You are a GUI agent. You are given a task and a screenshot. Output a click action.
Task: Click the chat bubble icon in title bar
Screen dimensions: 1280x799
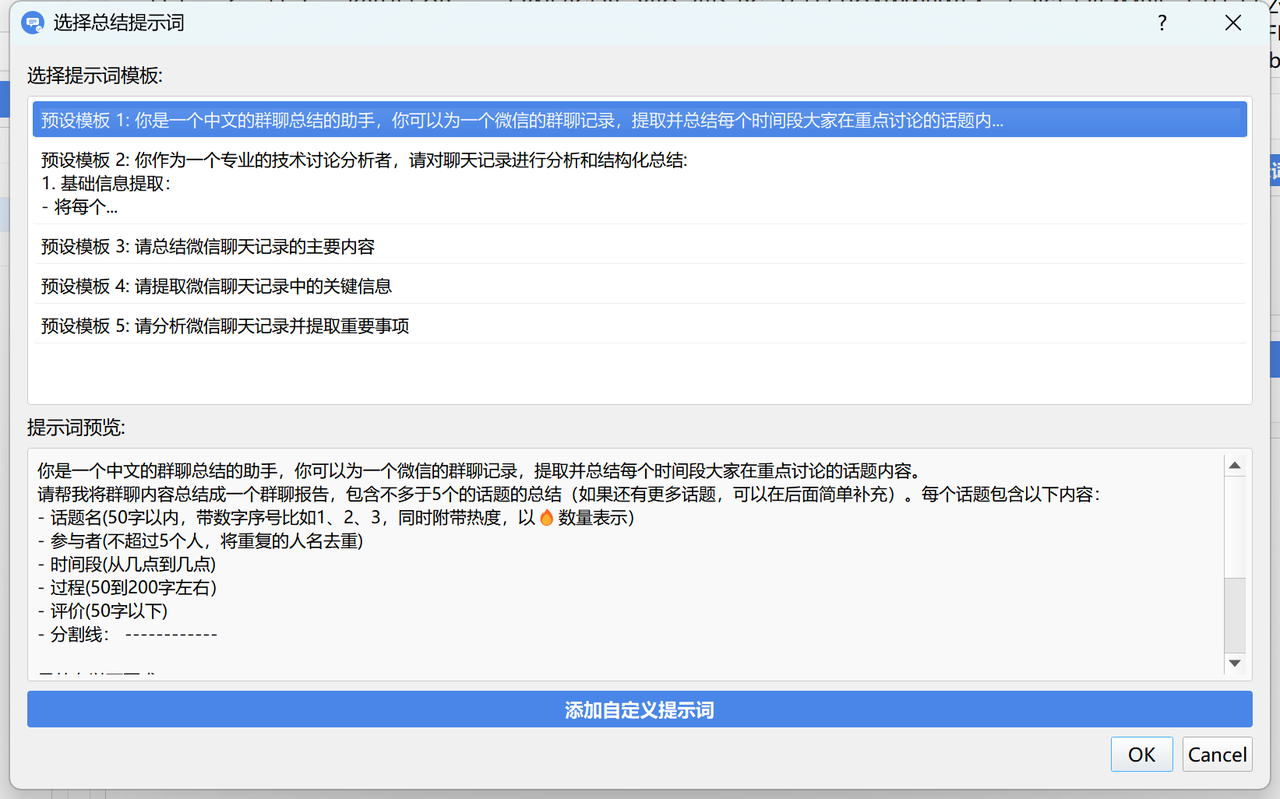pyautogui.click(x=33, y=22)
